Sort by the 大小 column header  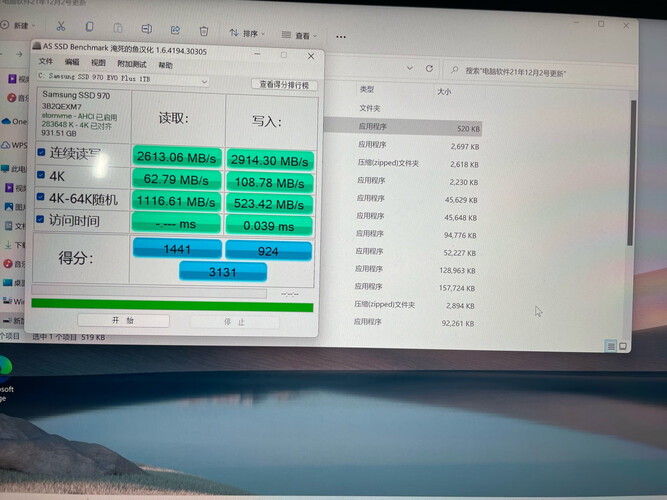(x=444, y=91)
